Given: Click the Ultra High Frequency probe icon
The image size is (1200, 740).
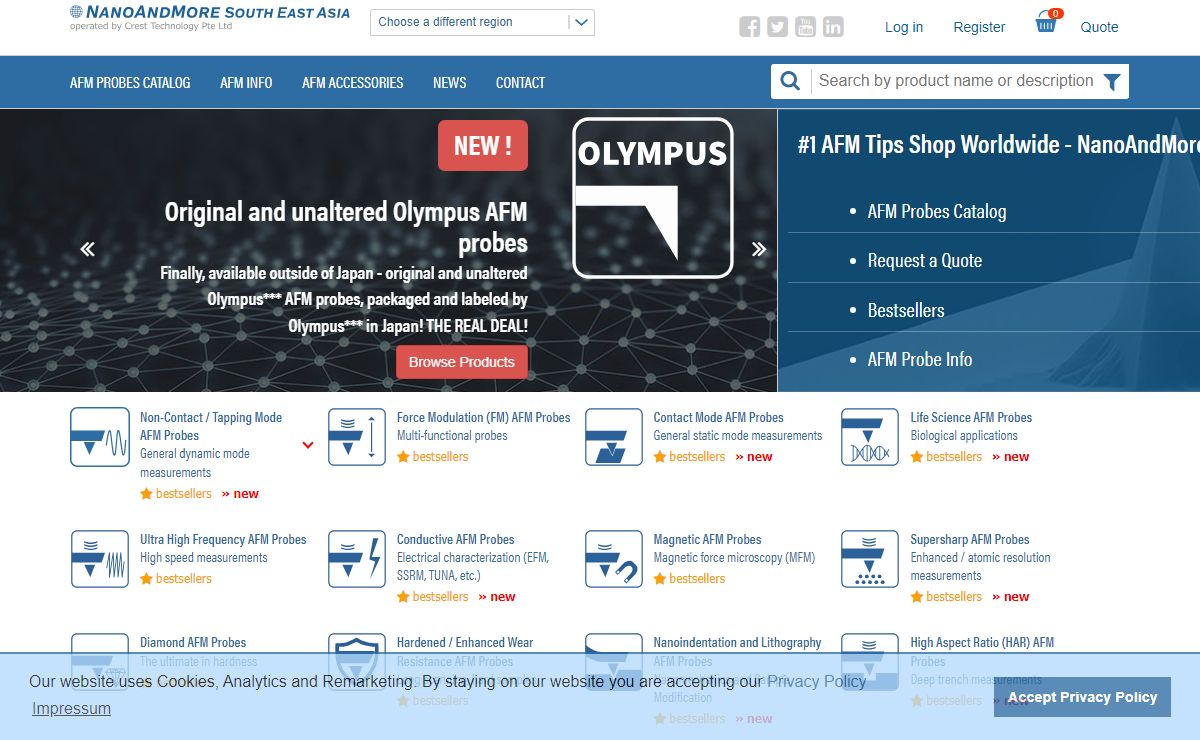Looking at the screenshot, I should click(100, 559).
